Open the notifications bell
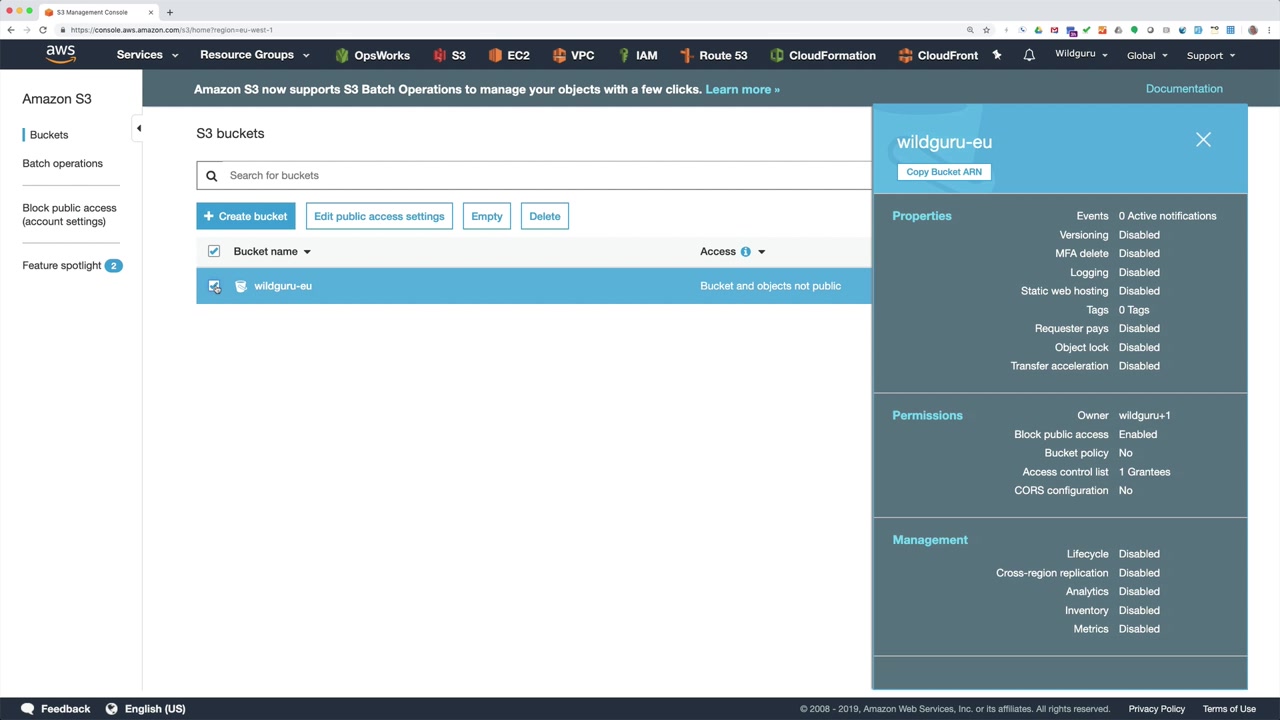Screen dimensions: 1280x720 1029,55
